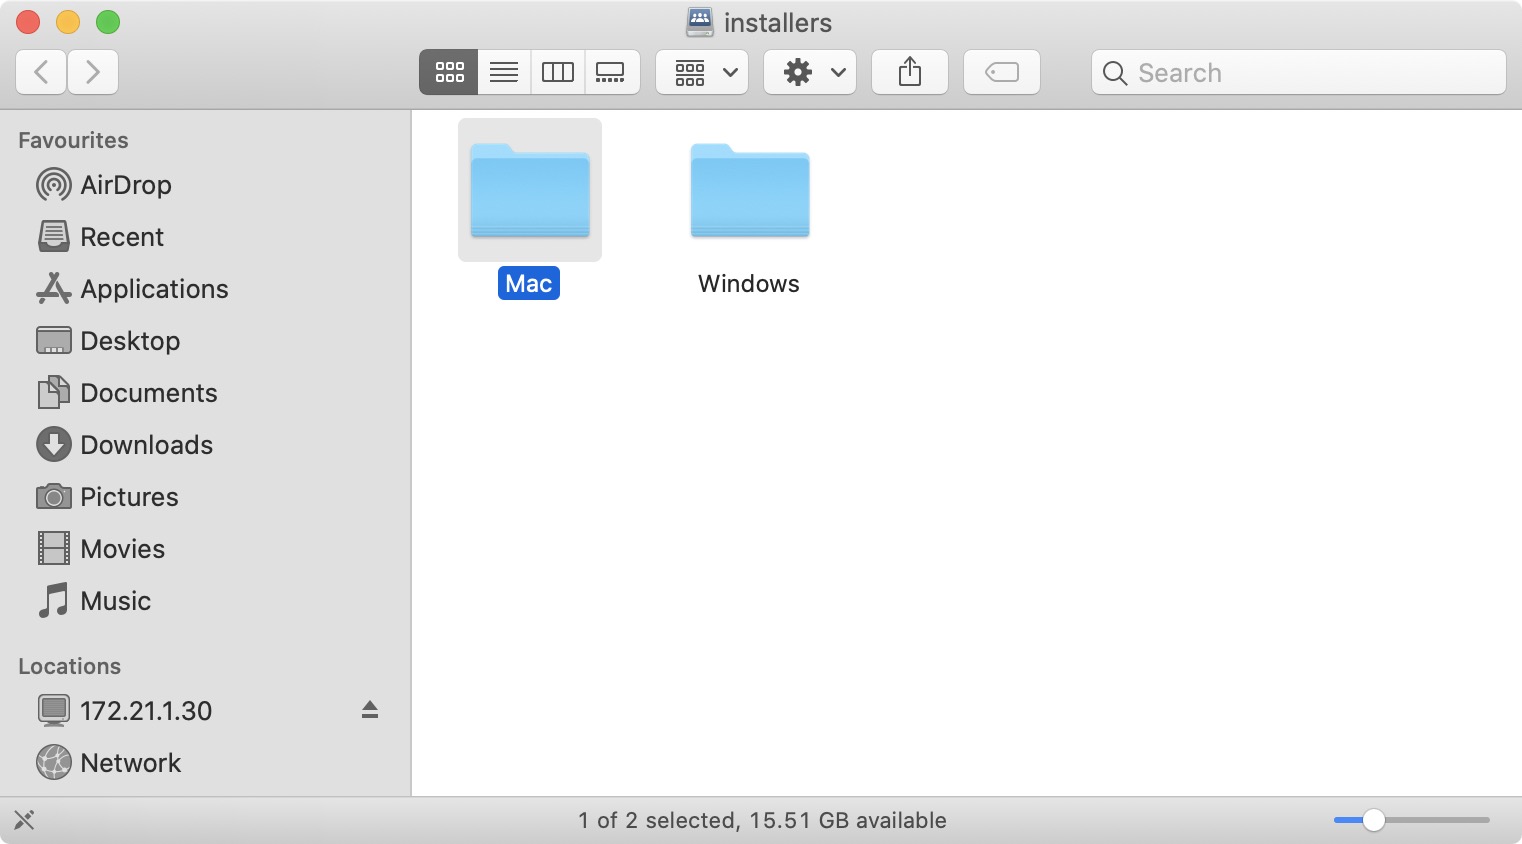The height and width of the screenshot is (844, 1522).
Task: Switch to icon view
Action: click(x=449, y=72)
